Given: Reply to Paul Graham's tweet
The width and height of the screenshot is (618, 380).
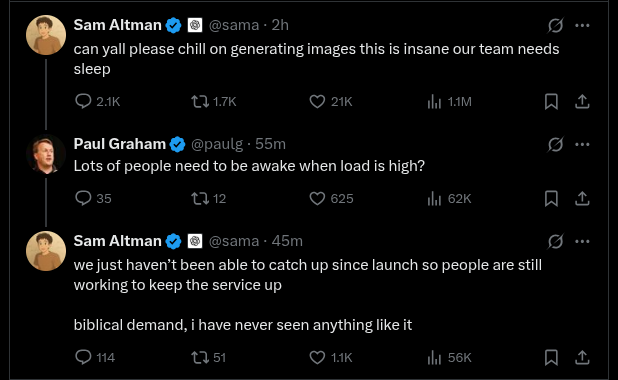Looking at the screenshot, I should [x=83, y=198].
